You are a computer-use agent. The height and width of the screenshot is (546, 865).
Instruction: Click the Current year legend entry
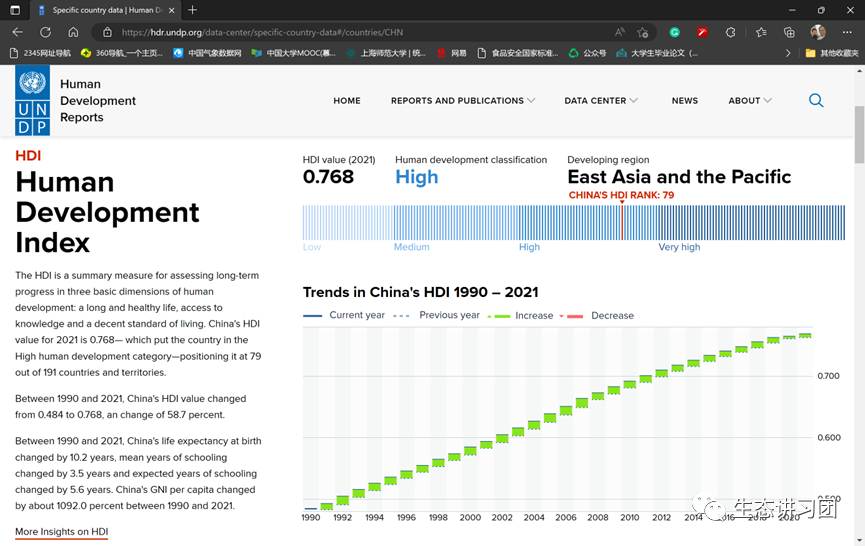pyautogui.click(x=344, y=315)
